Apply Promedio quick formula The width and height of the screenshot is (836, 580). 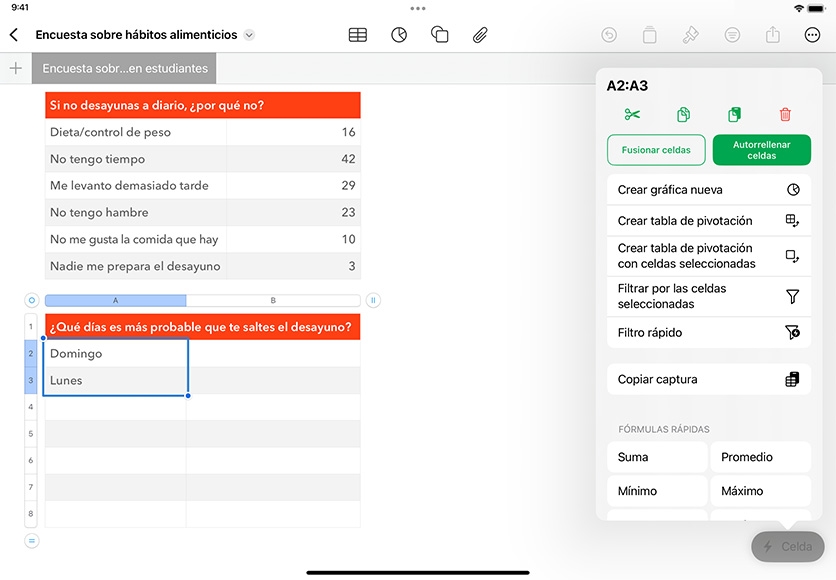point(760,457)
